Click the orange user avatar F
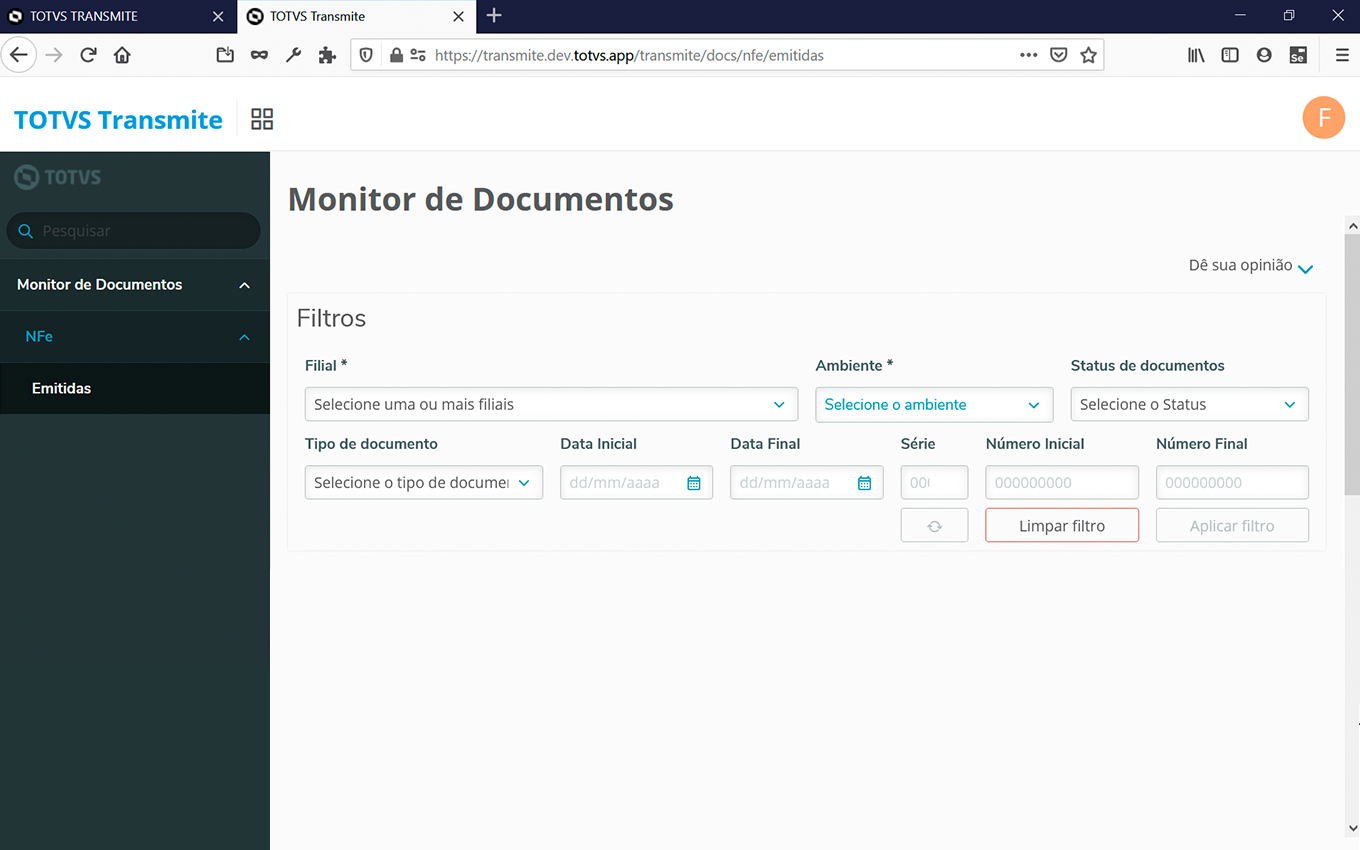1360x850 pixels. point(1323,118)
